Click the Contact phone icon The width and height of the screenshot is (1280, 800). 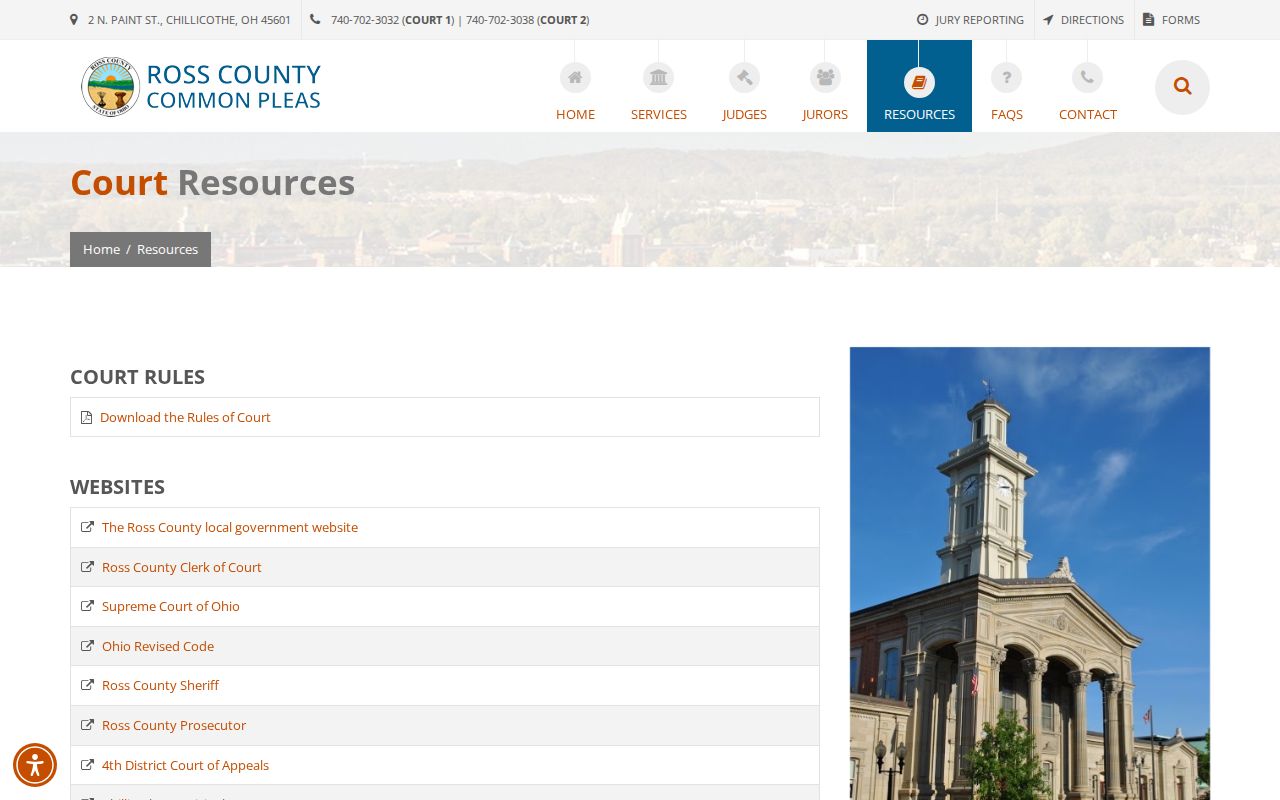click(x=1087, y=78)
